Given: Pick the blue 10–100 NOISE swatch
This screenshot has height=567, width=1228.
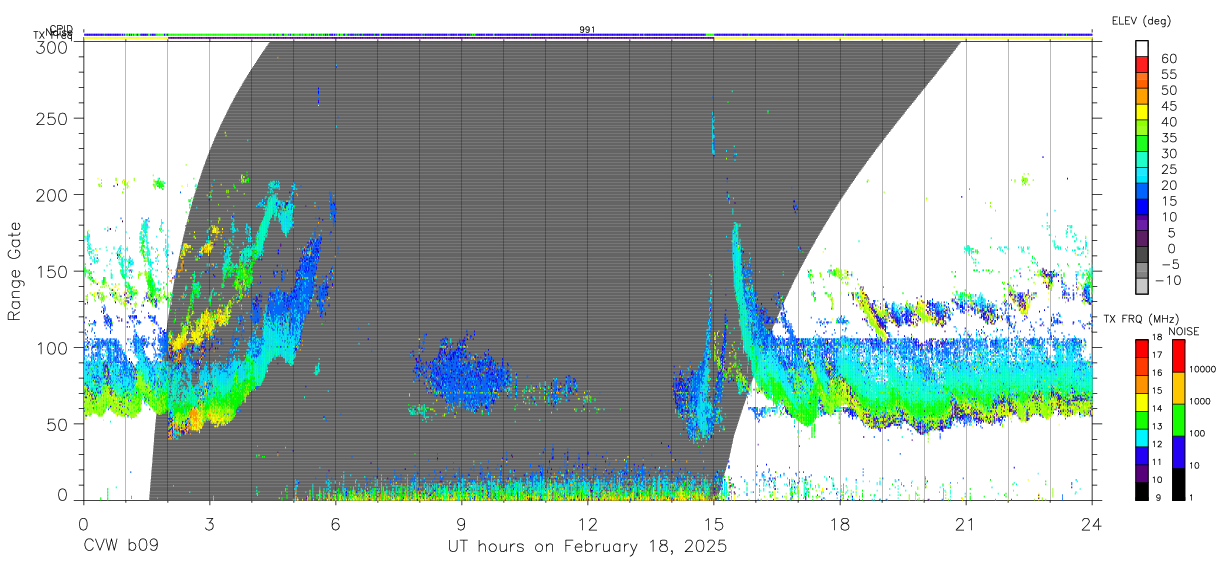Looking at the screenshot, I should pos(1181,451).
